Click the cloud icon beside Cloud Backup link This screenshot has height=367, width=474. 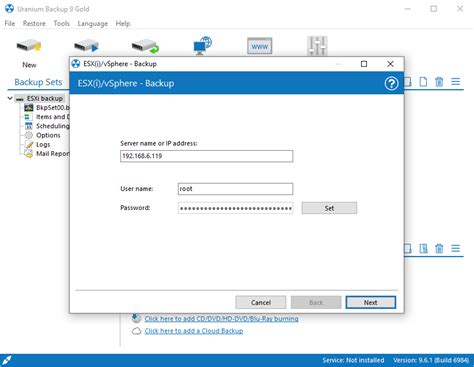[136, 331]
